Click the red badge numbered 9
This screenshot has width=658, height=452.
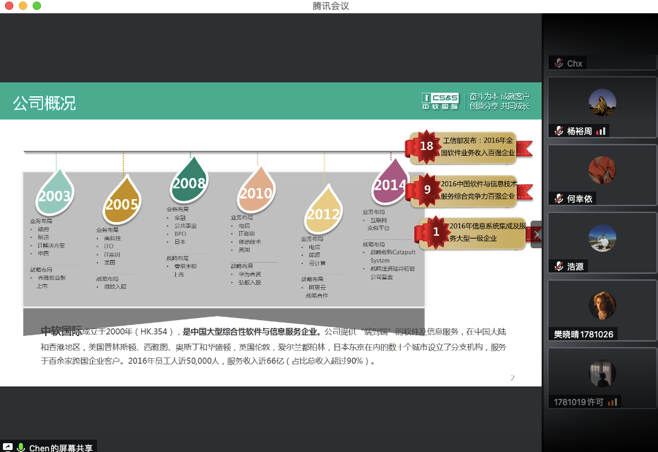click(427, 190)
